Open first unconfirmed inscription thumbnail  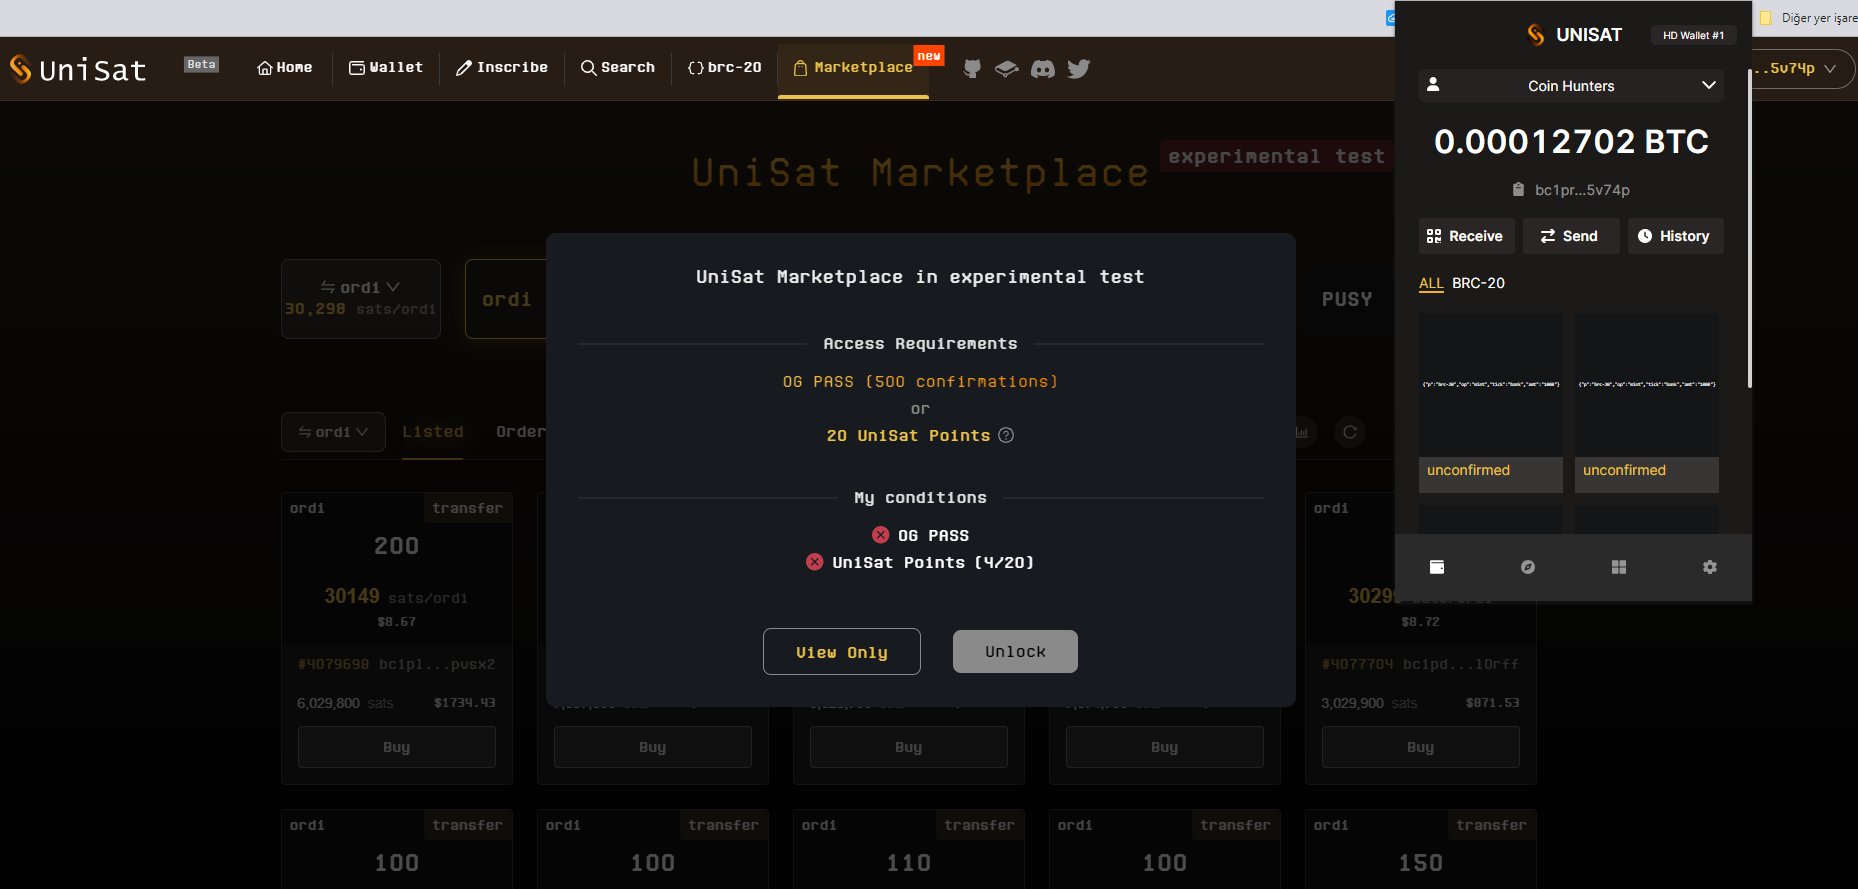[1491, 385]
